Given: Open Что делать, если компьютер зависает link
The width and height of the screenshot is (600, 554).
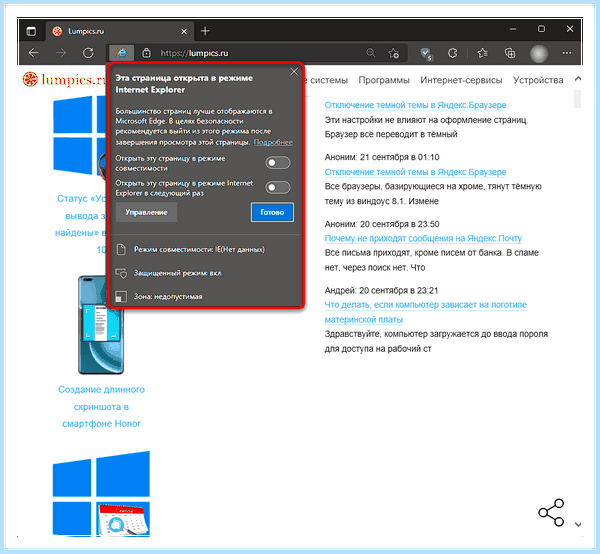Looking at the screenshot, I should (426, 312).
